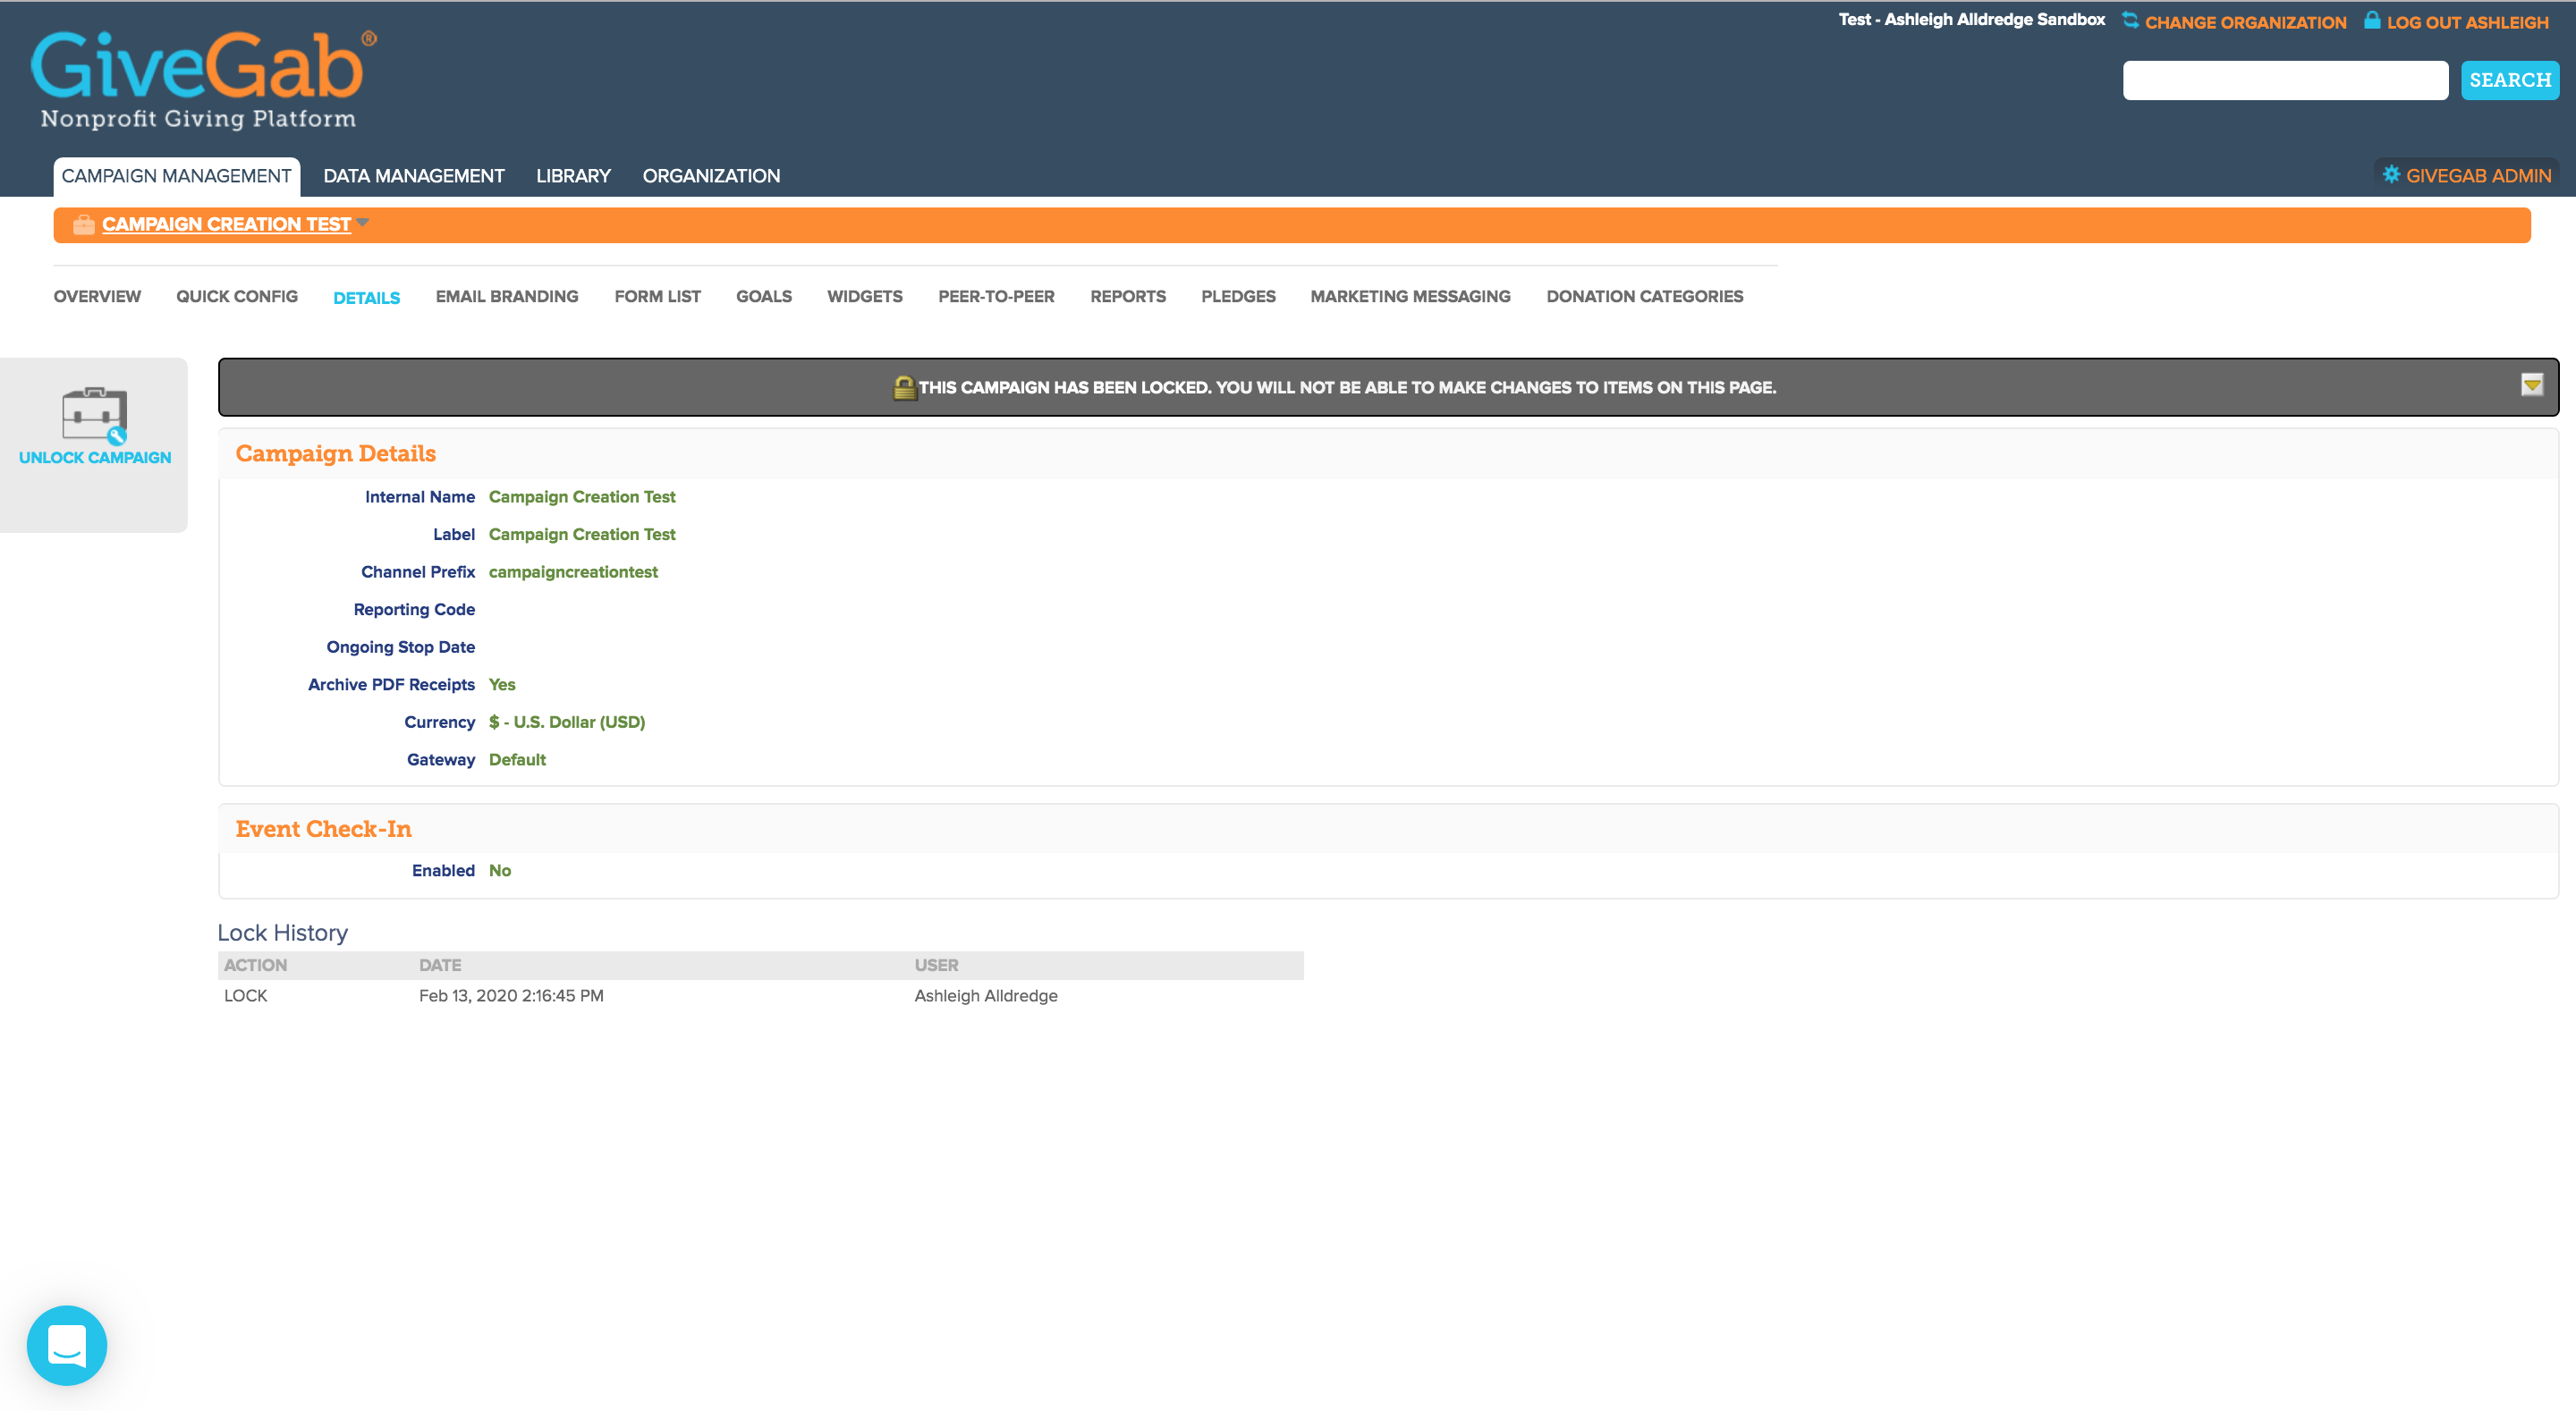This screenshot has width=2576, height=1411.
Task: Go to the Peer-to-Peer tab
Action: [997, 296]
